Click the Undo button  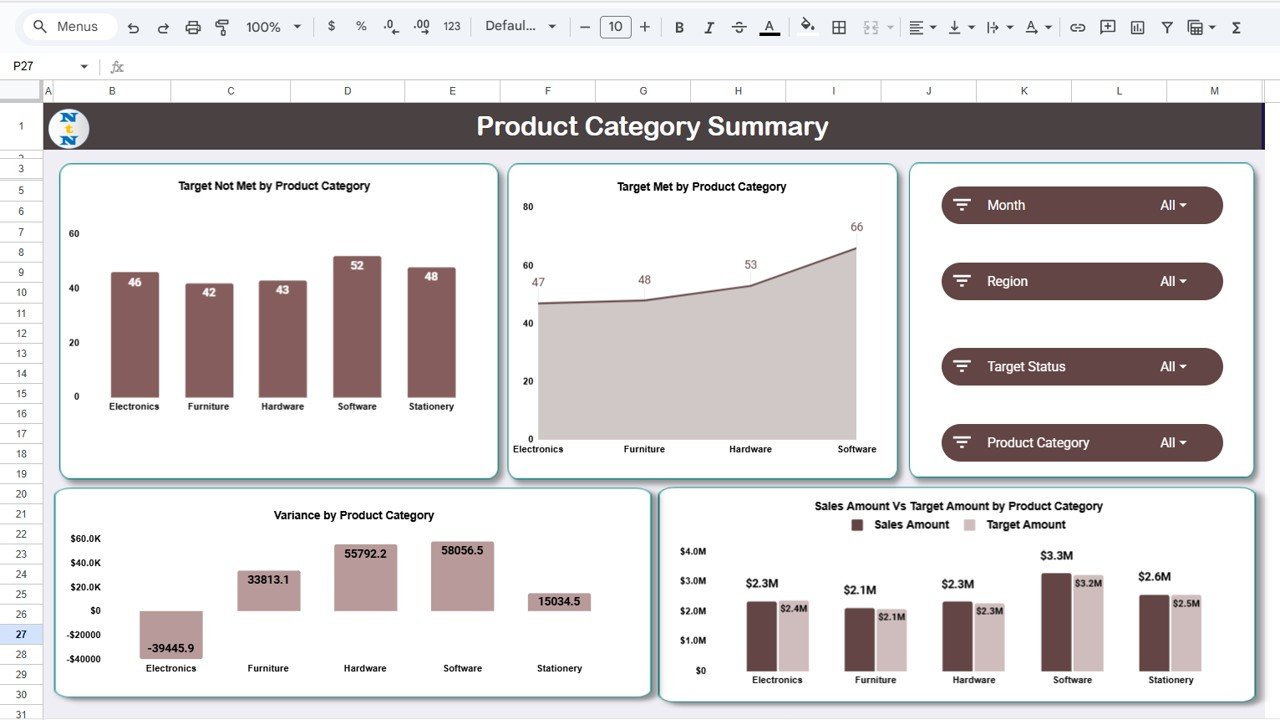(x=133, y=27)
